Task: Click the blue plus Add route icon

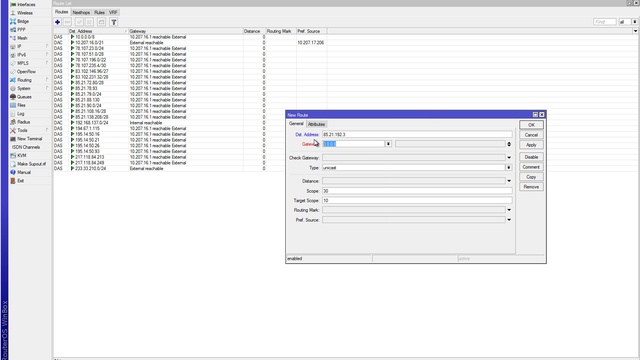Action: click(x=58, y=22)
